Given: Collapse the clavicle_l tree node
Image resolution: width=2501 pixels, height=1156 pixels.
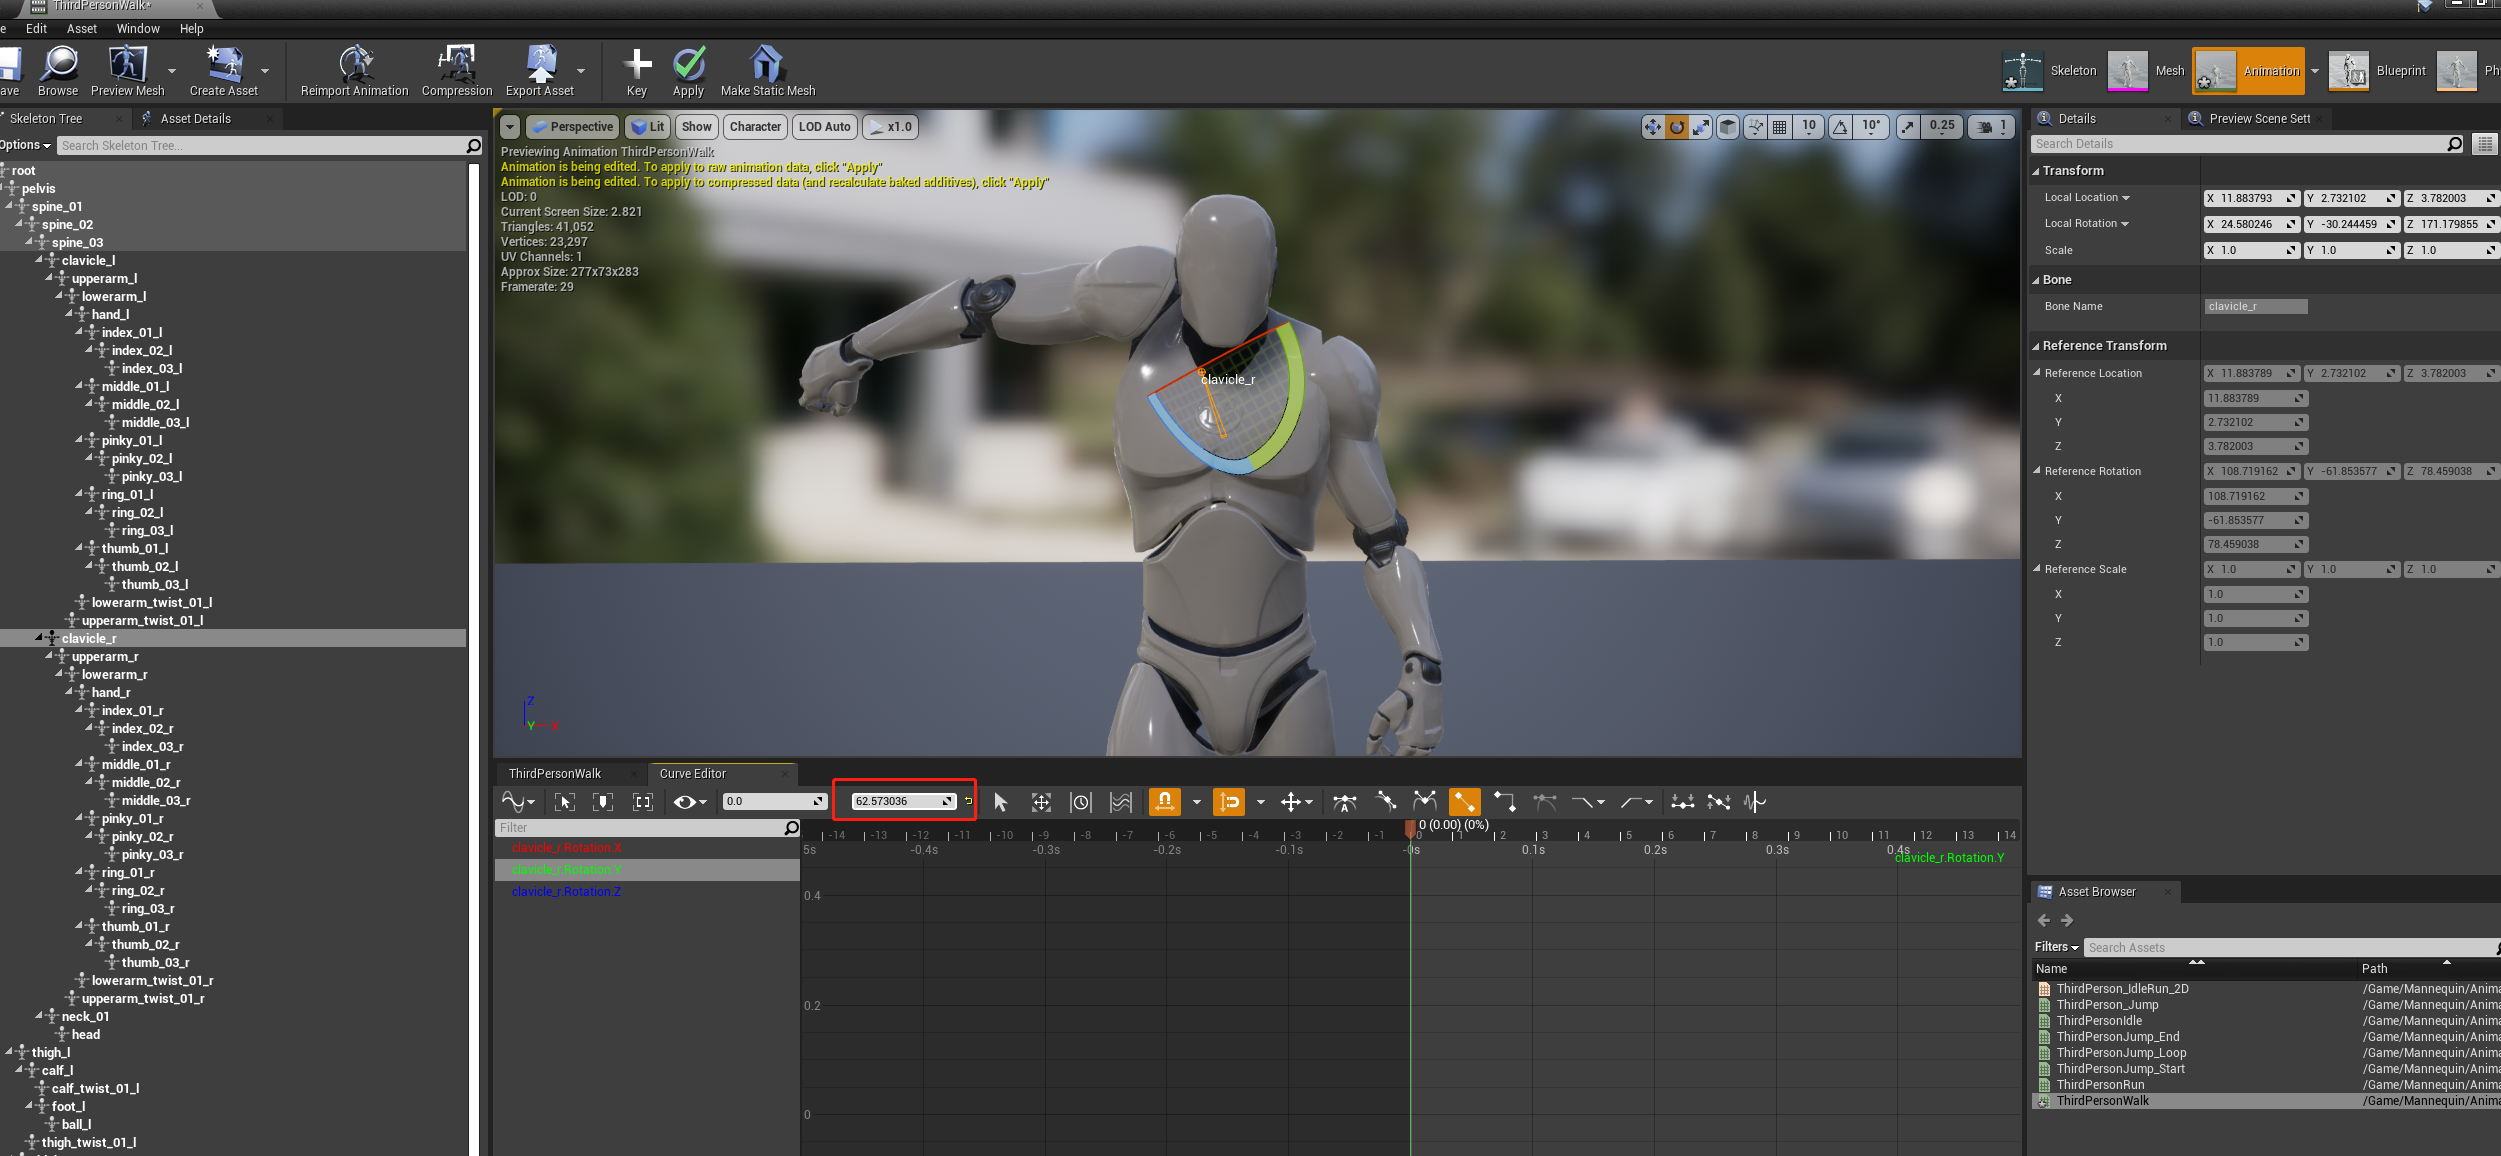Looking at the screenshot, I should (40, 260).
